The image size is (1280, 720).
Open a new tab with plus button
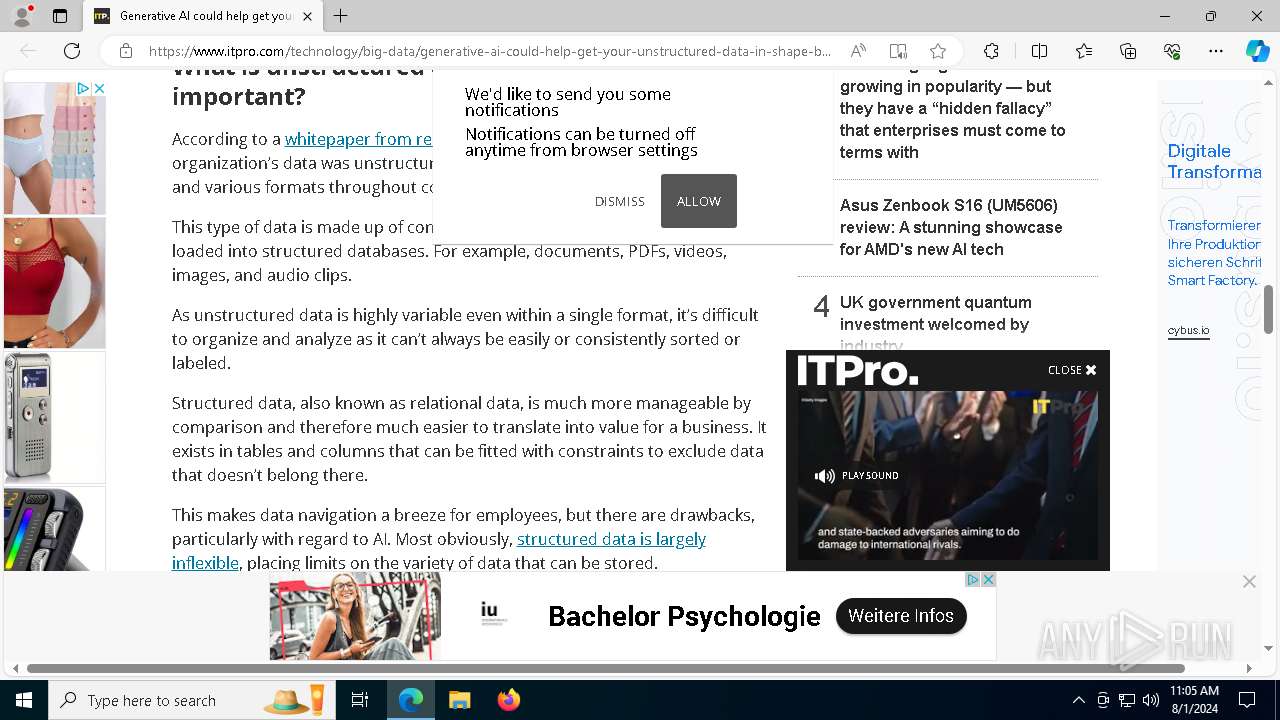pos(341,16)
